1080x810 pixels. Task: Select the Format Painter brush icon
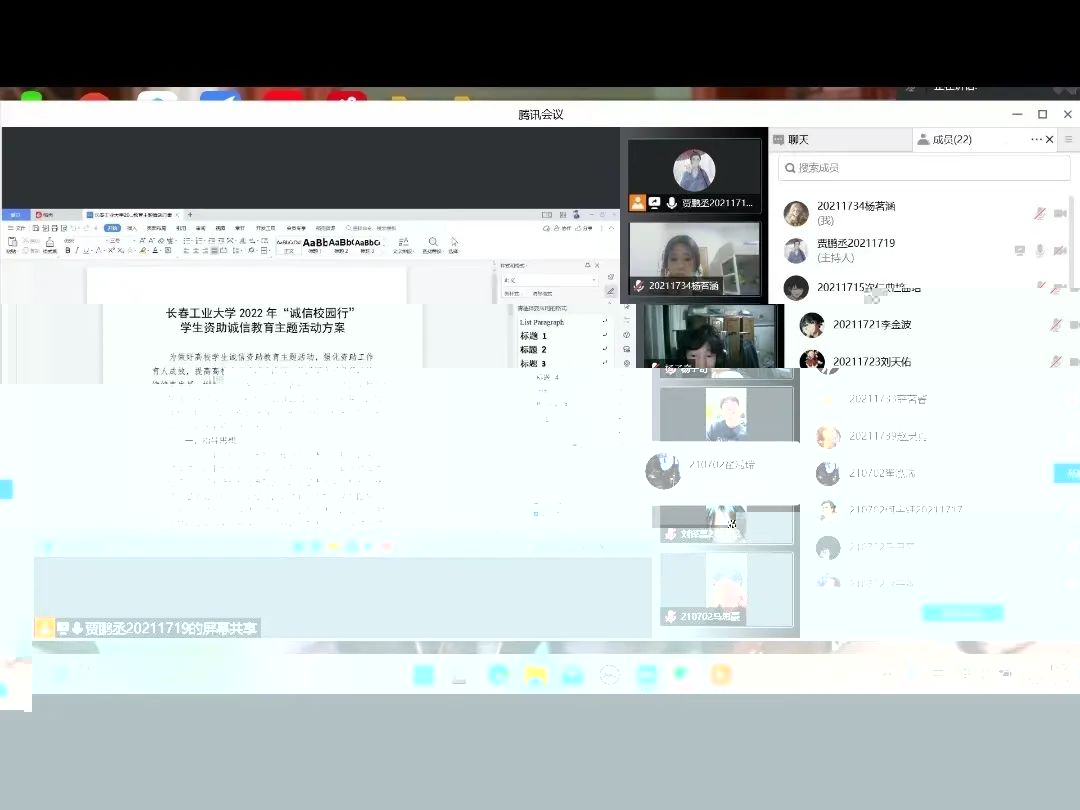click(x=50, y=242)
